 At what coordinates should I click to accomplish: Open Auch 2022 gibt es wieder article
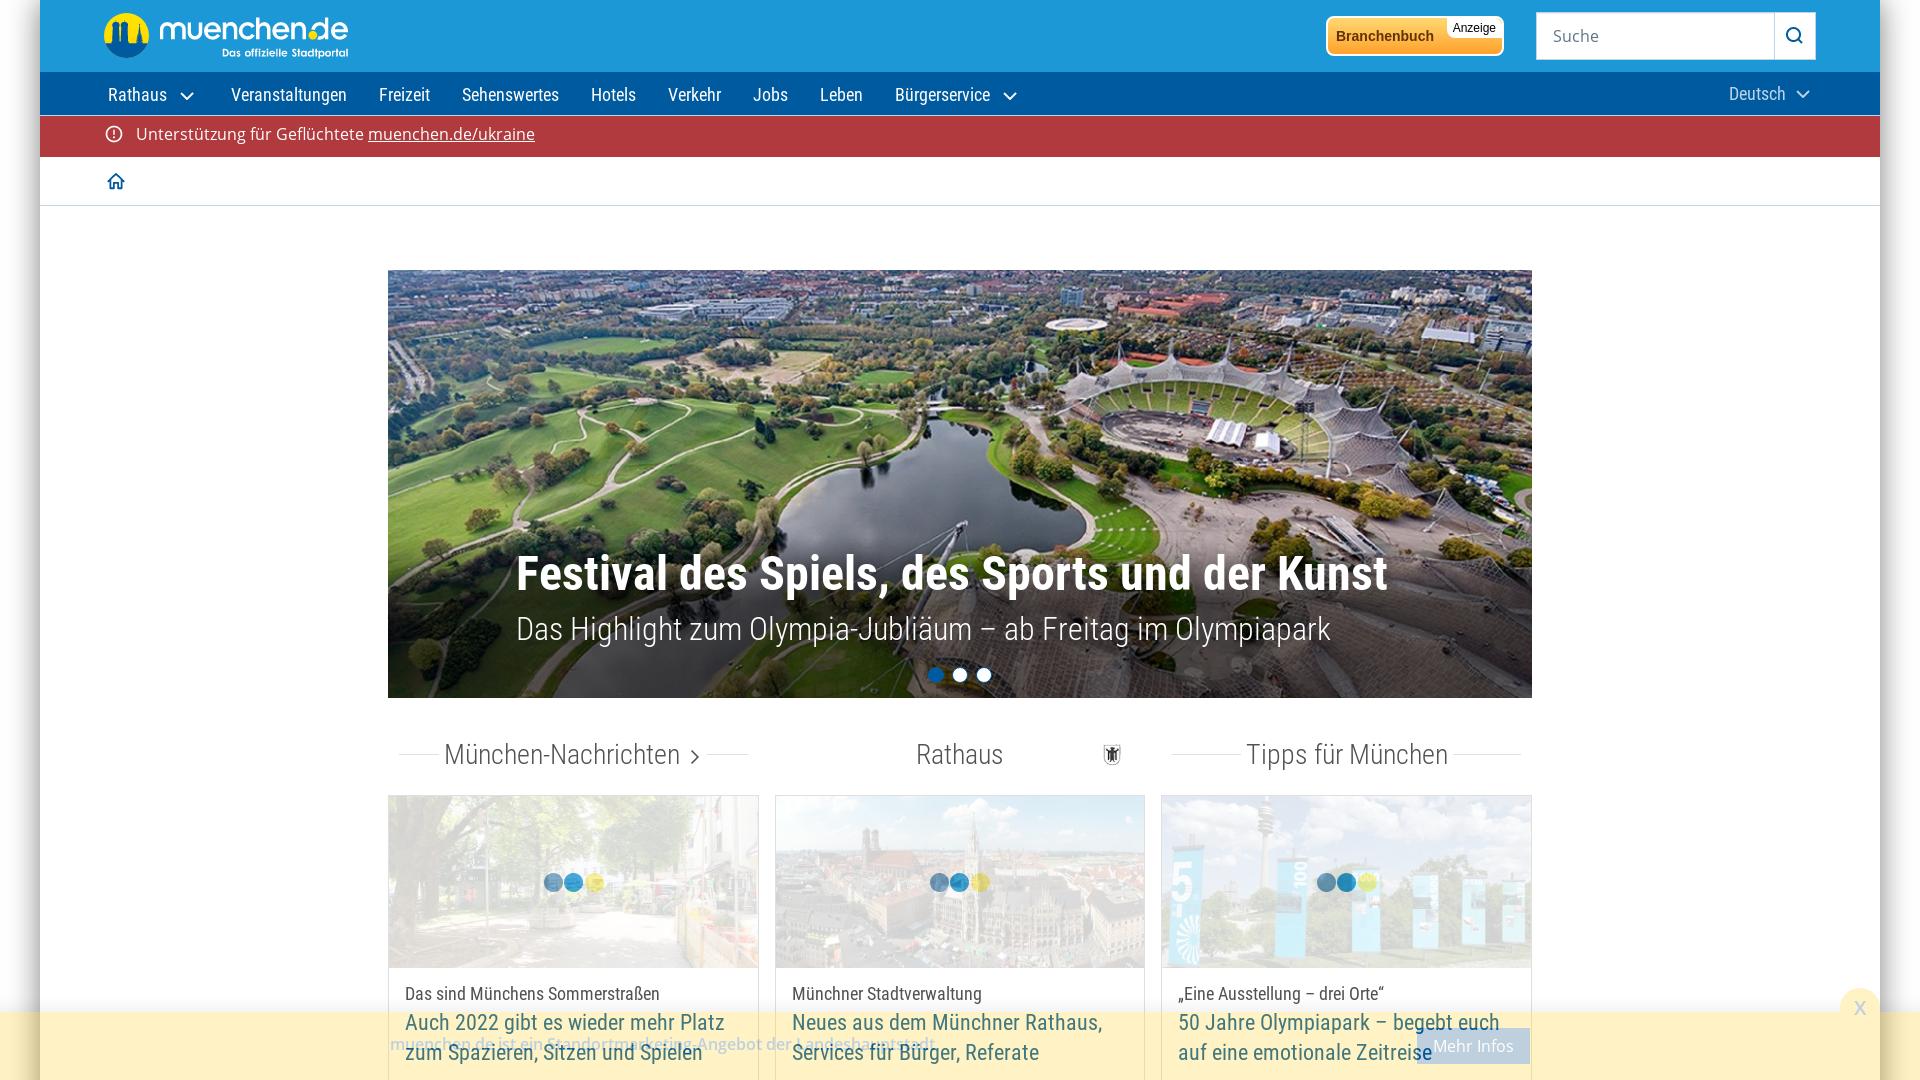565,1038
